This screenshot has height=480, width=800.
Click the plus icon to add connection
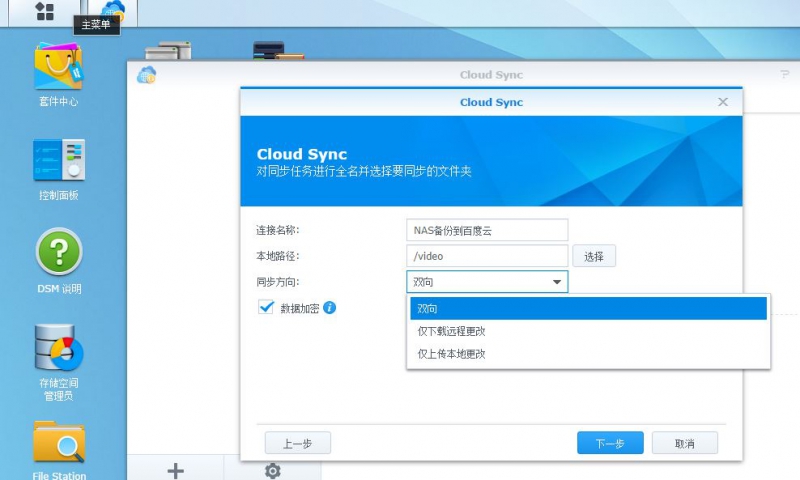point(175,470)
